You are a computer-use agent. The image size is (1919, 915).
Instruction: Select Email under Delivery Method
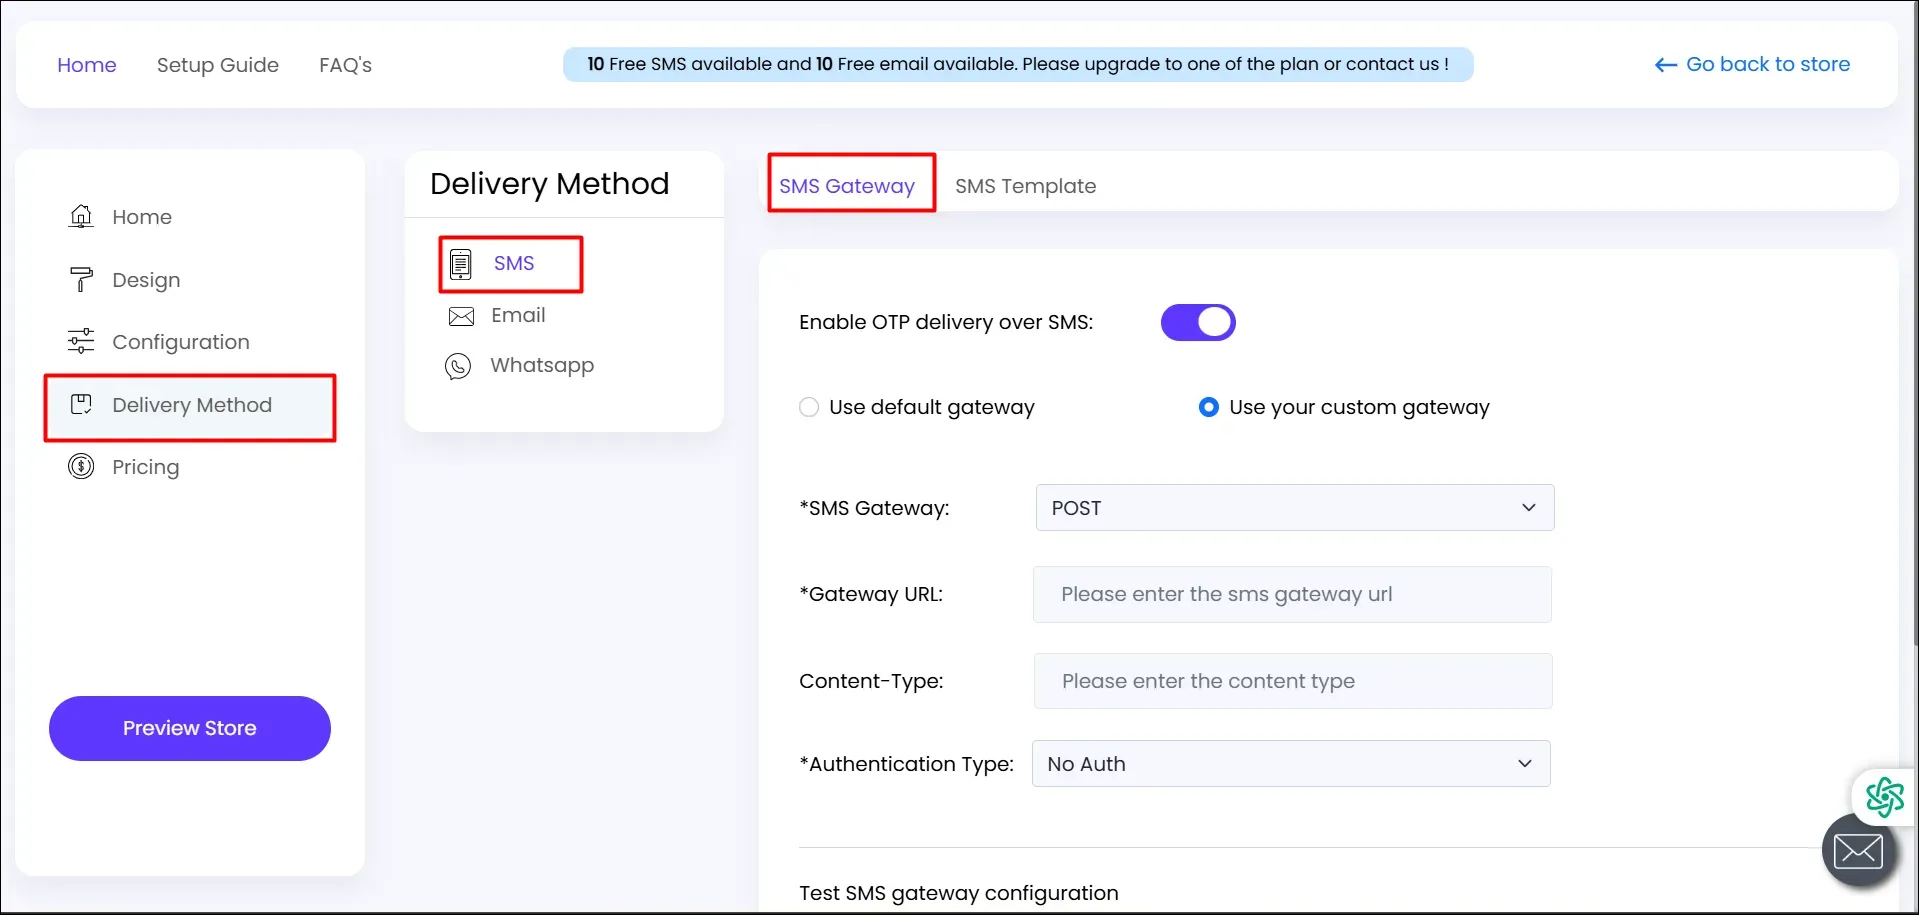518,315
